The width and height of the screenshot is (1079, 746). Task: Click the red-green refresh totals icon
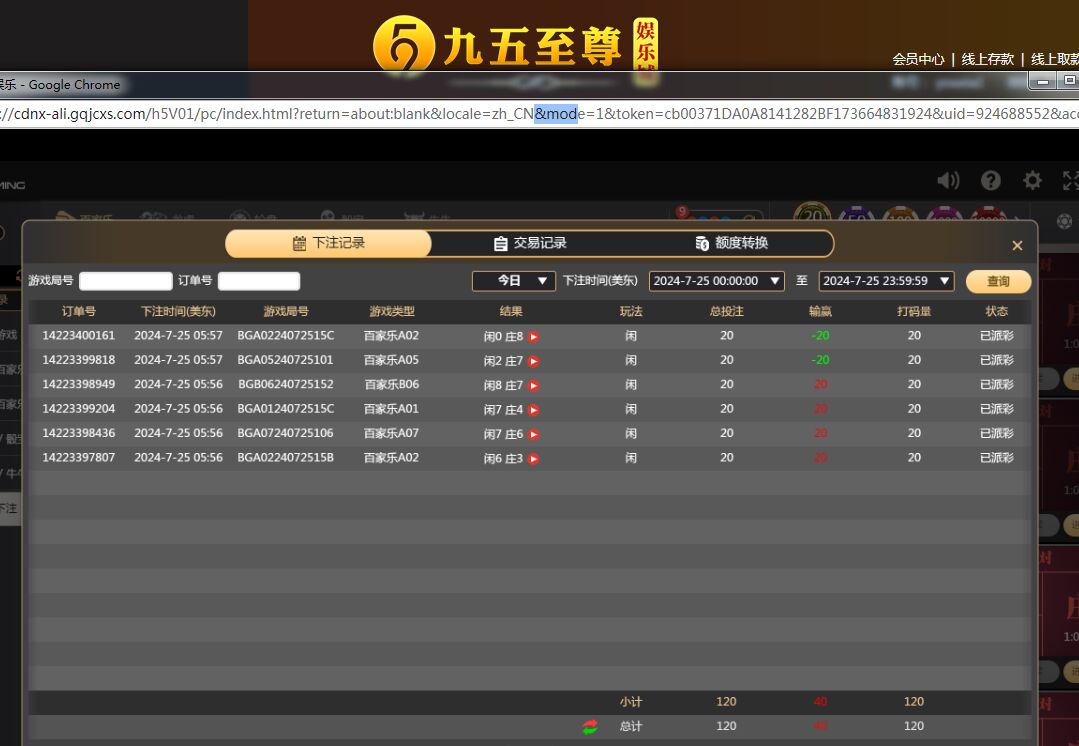click(590, 727)
